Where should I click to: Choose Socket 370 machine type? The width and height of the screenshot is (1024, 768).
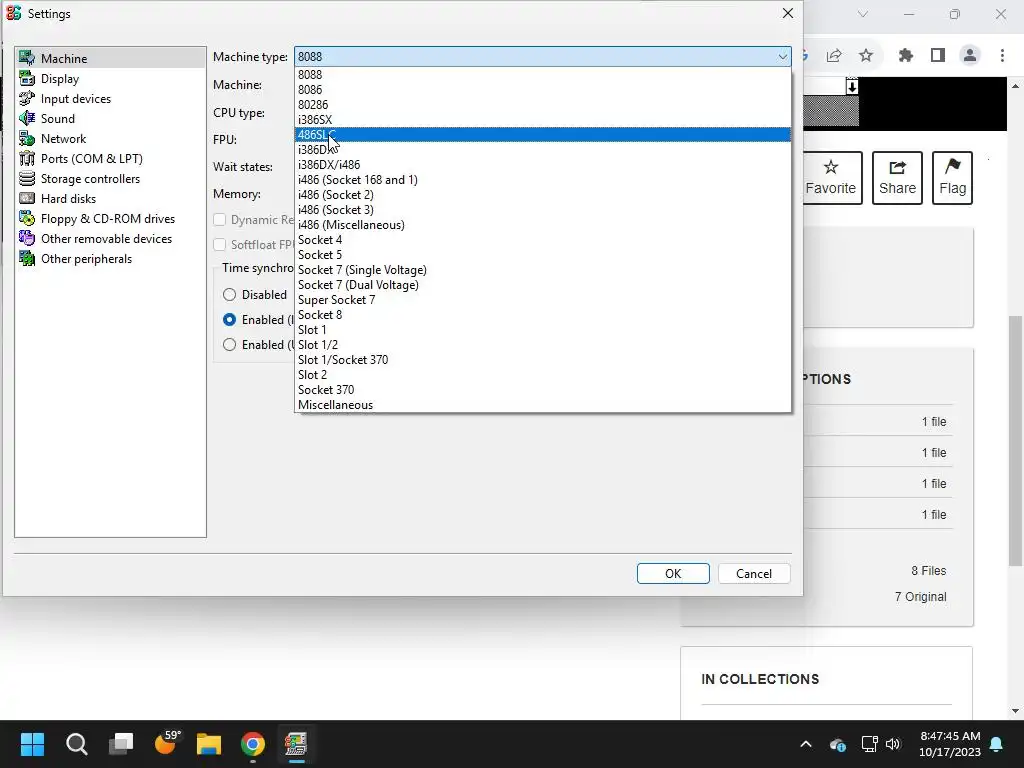(x=543, y=390)
